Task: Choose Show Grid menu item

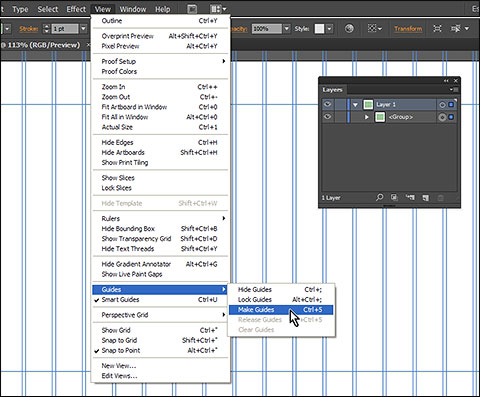Action: (x=159, y=330)
